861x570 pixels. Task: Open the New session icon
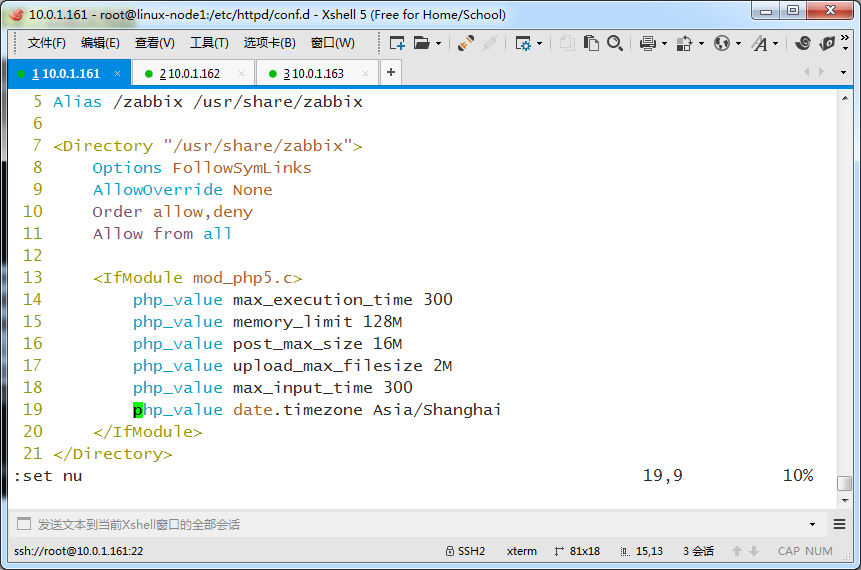(396, 43)
